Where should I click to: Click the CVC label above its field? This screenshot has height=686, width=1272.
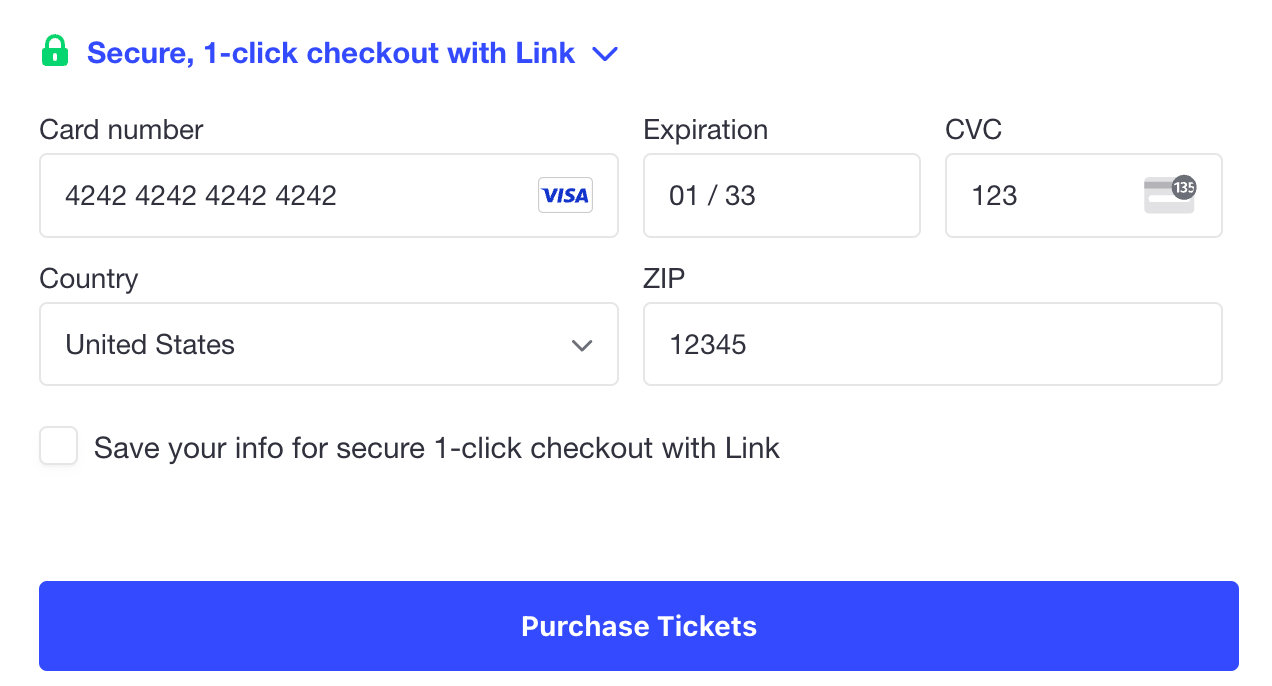[x=974, y=129]
